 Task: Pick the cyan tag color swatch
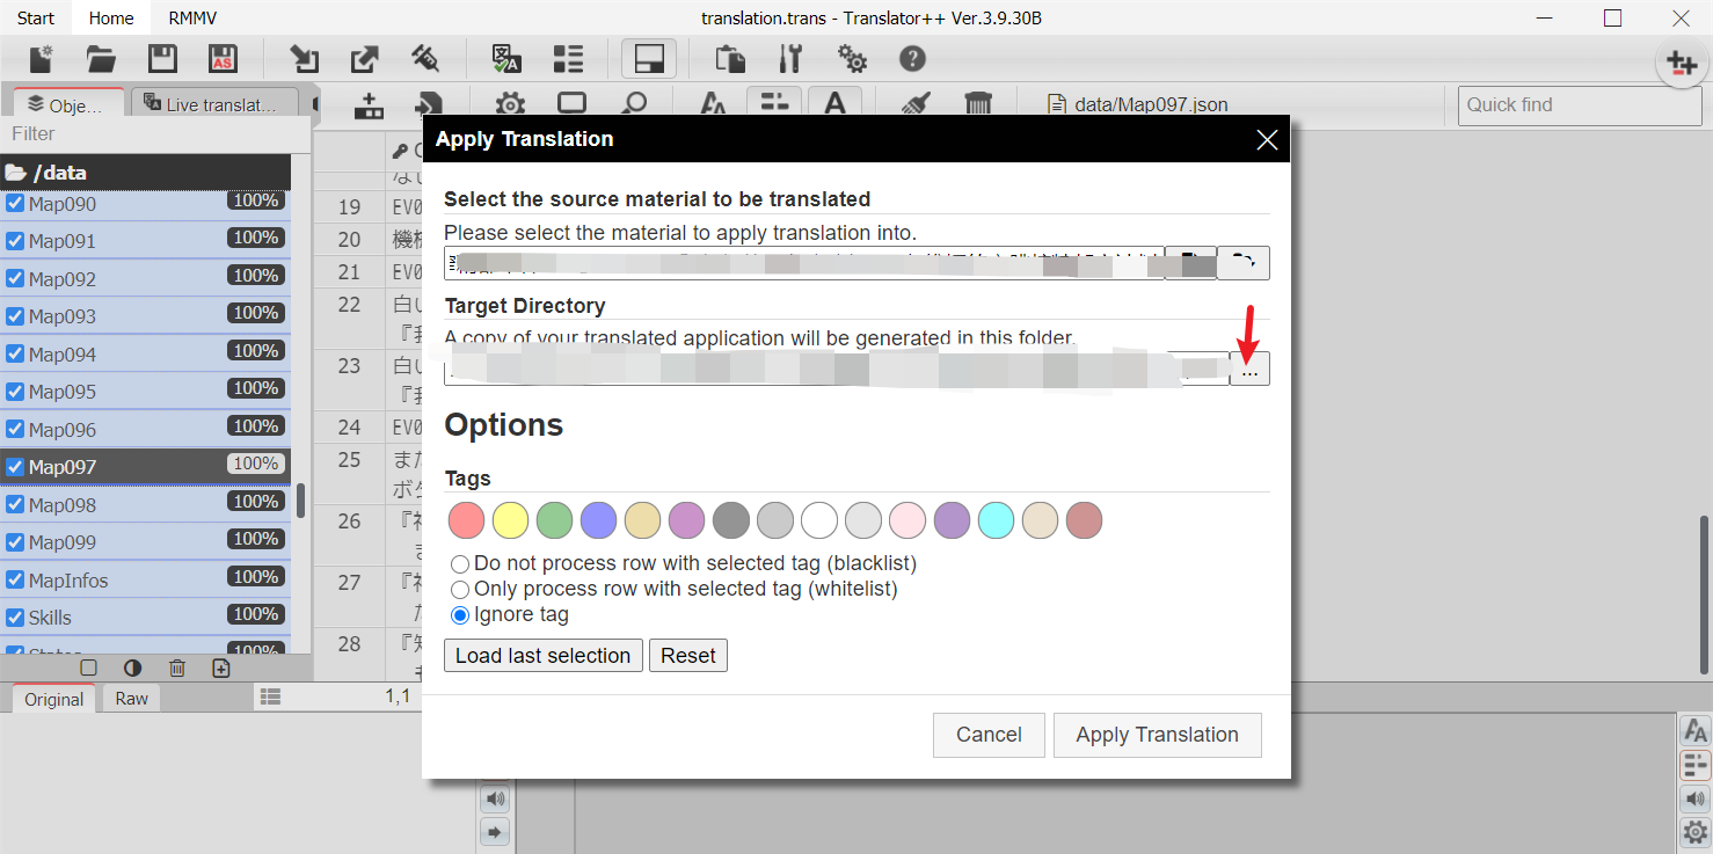click(x=996, y=521)
